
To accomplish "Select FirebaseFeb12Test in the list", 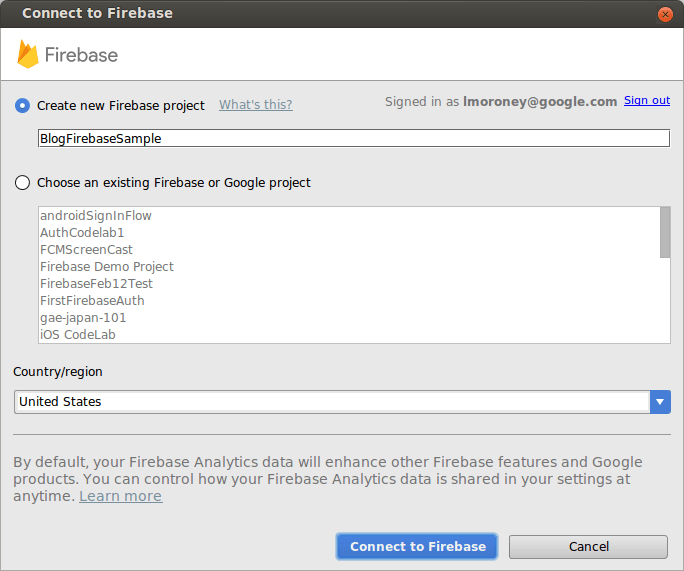I will coord(96,284).
